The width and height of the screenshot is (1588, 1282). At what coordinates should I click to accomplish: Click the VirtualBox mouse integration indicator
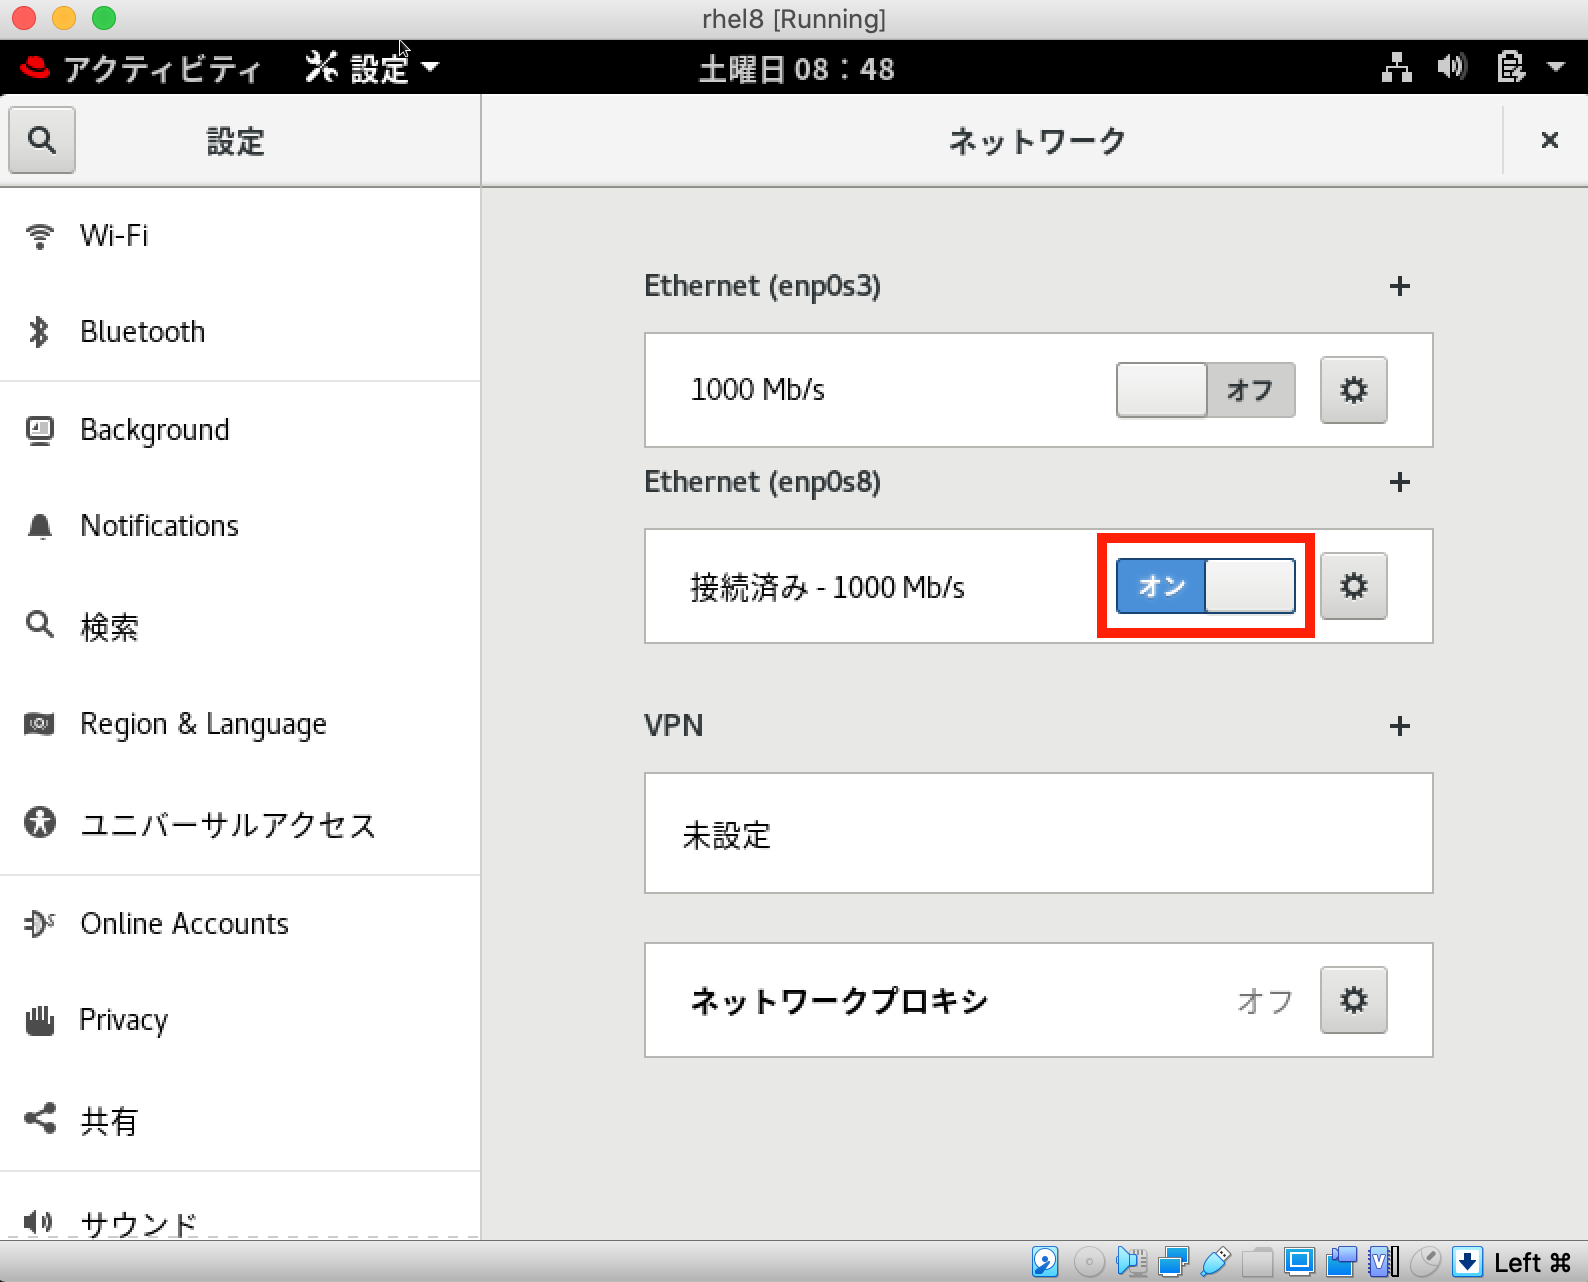click(1426, 1262)
